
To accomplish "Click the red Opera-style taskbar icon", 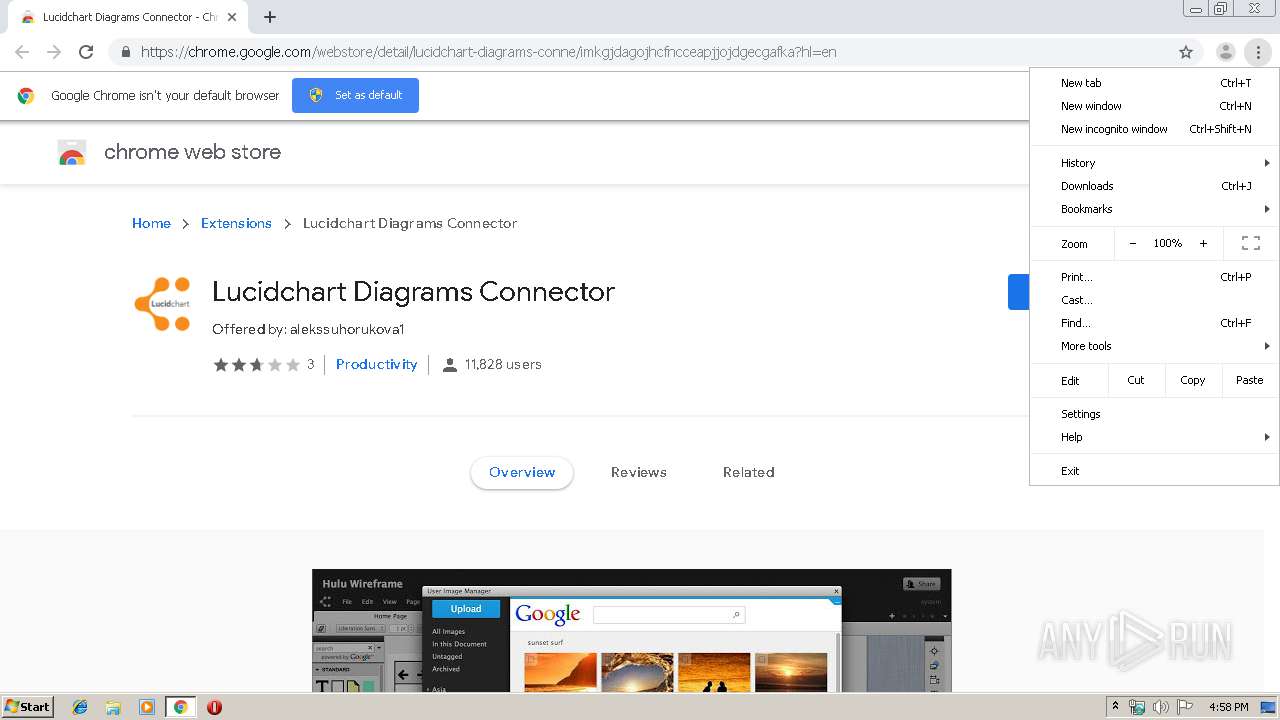I will pyautogui.click(x=214, y=707).
